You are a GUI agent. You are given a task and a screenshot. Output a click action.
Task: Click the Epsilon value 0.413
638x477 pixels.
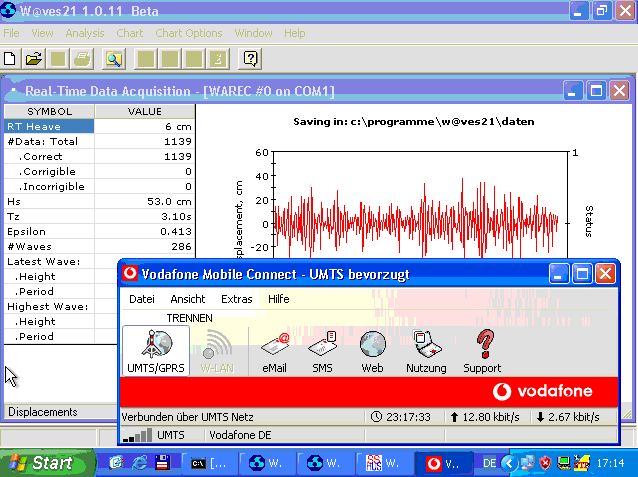pyautogui.click(x=176, y=232)
